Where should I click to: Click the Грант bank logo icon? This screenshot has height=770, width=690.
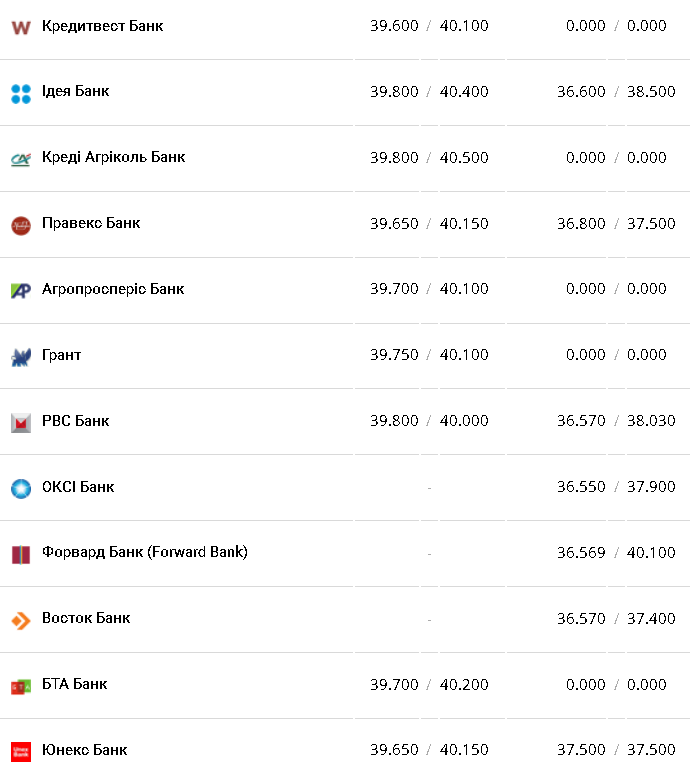click(21, 356)
